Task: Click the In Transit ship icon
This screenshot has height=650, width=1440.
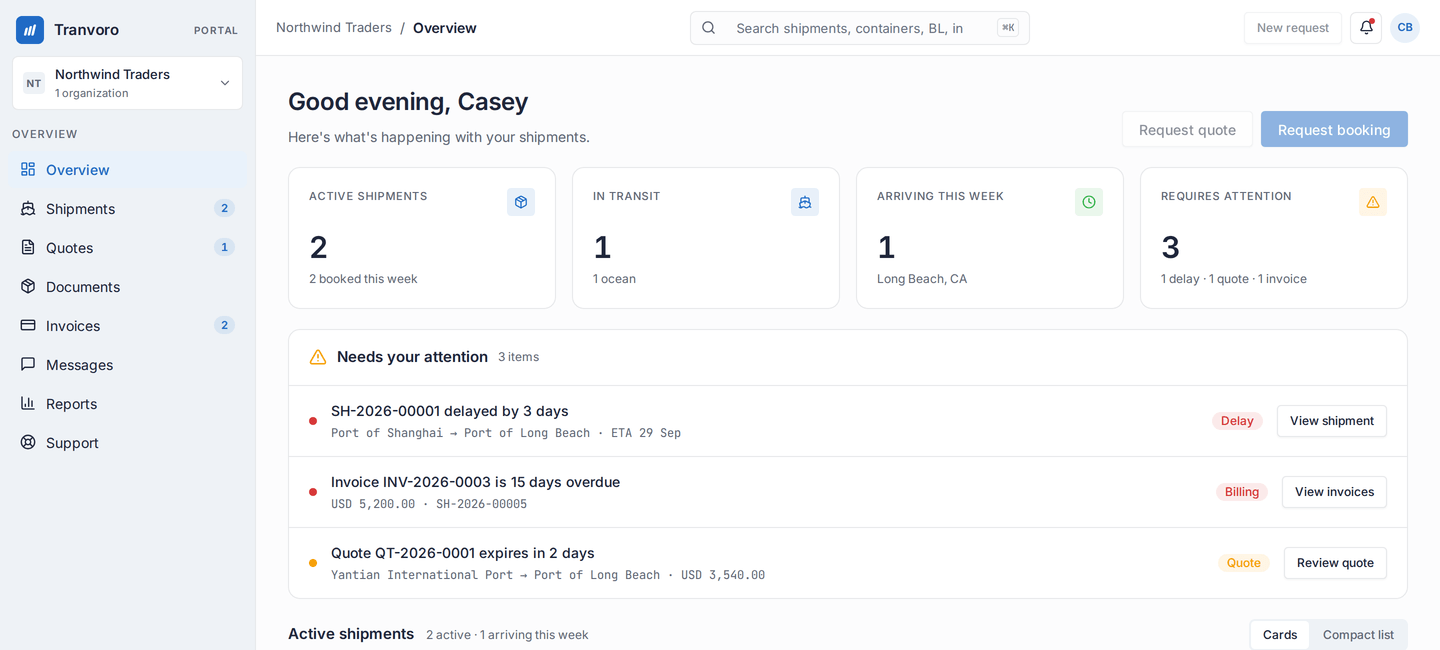Action: pos(805,202)
